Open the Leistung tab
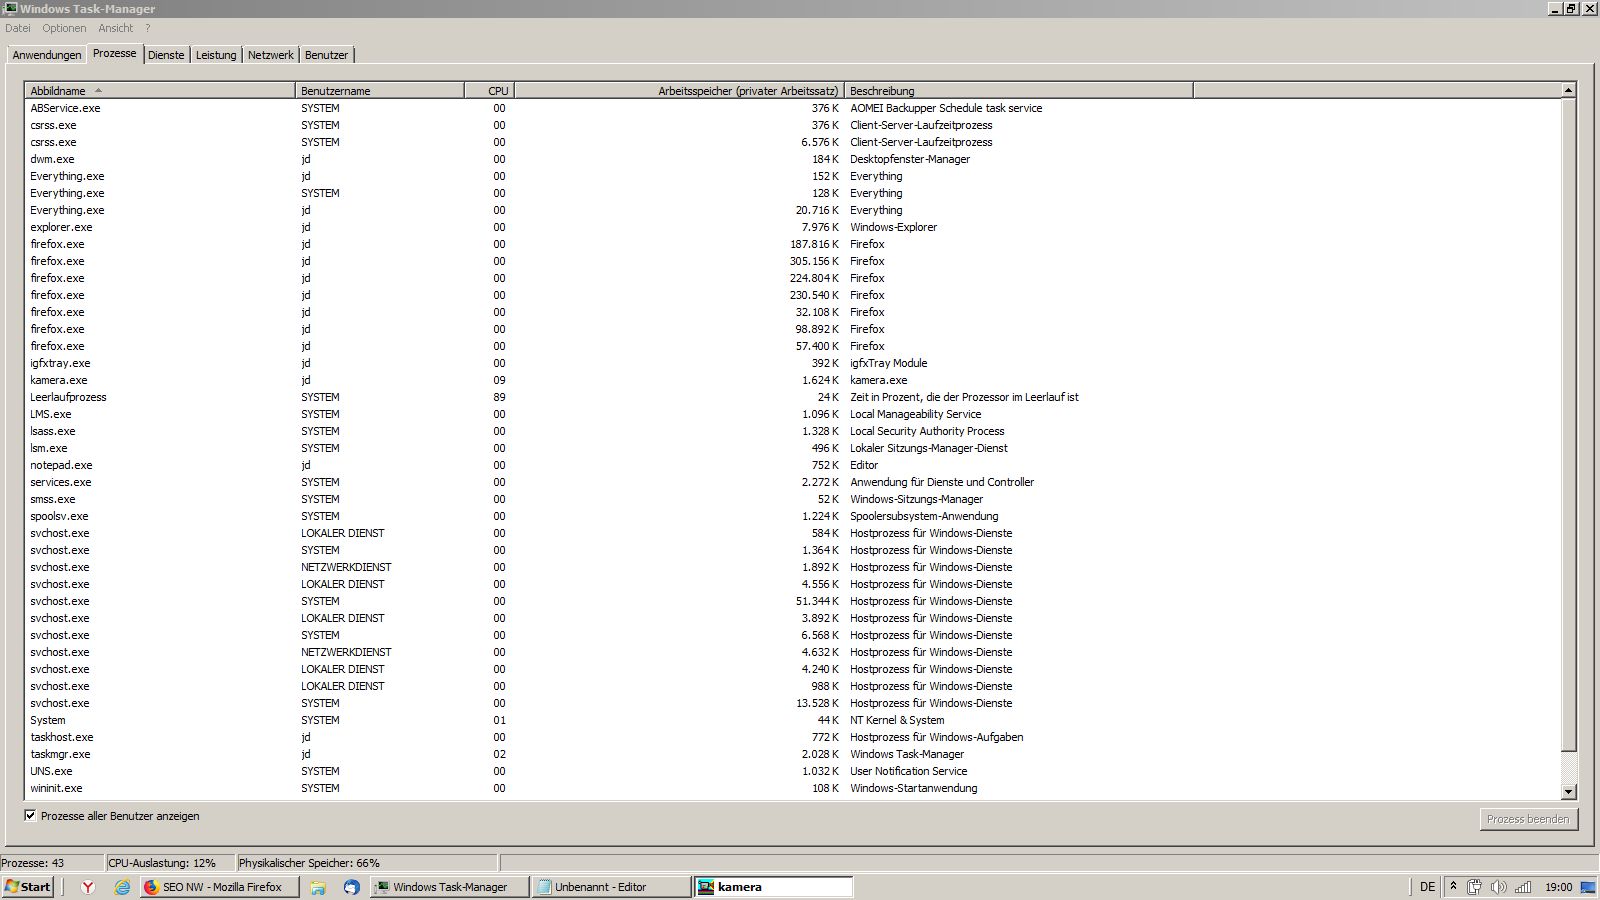The width and height of the screenshot is (1600, 900). point(216,55)
